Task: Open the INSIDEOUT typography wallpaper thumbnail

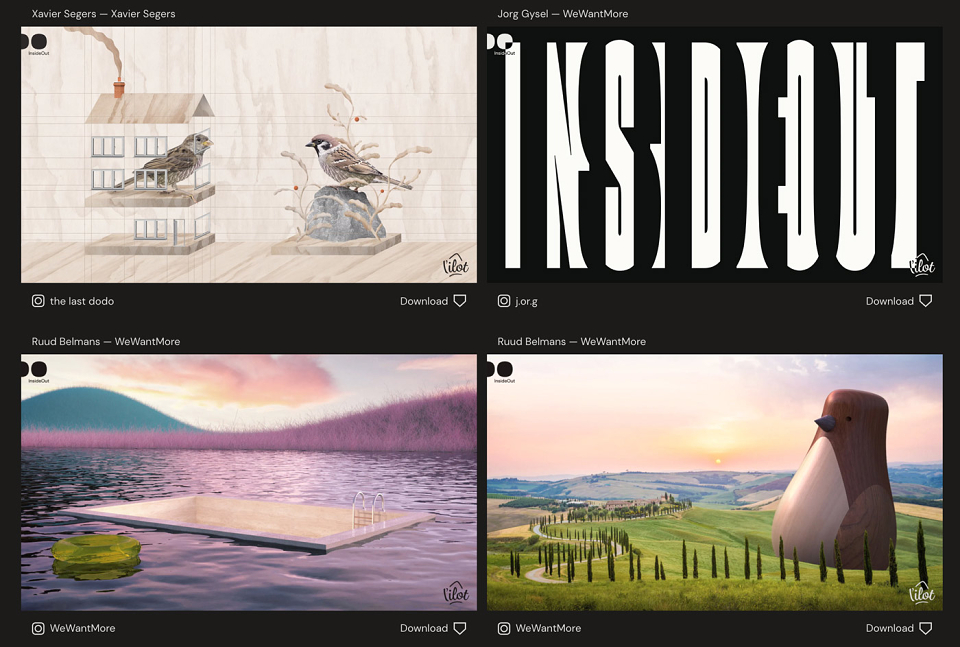Action: pos(714,154)
